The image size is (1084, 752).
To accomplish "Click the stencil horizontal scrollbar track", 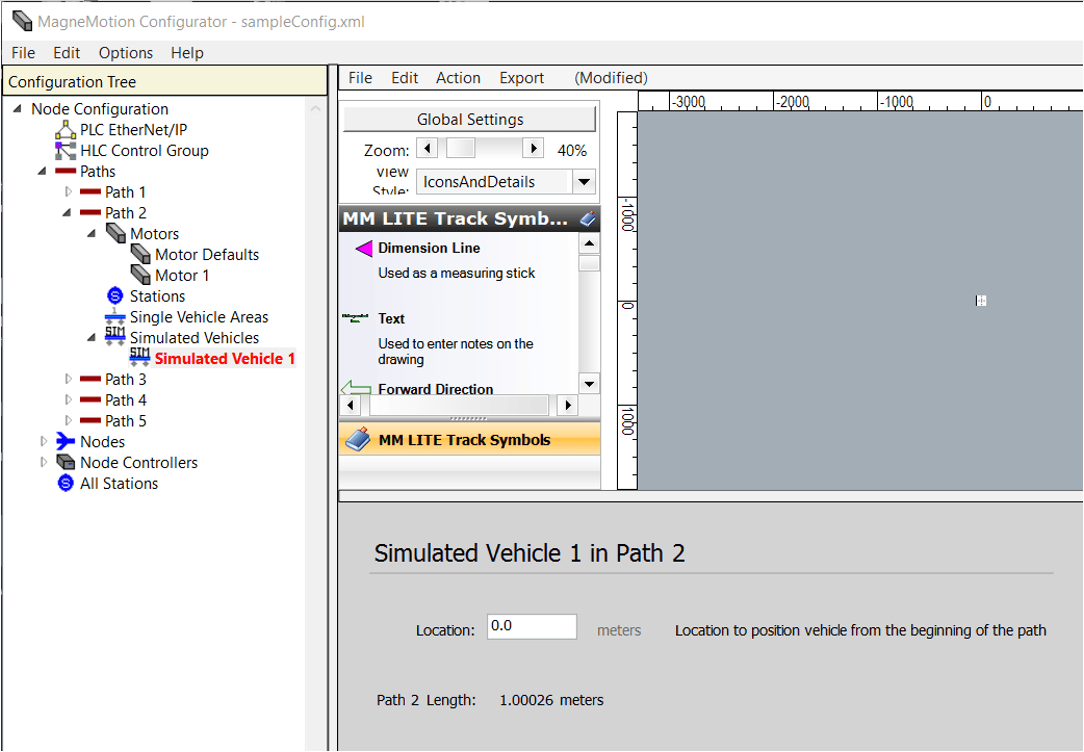I will coord(459,405).
